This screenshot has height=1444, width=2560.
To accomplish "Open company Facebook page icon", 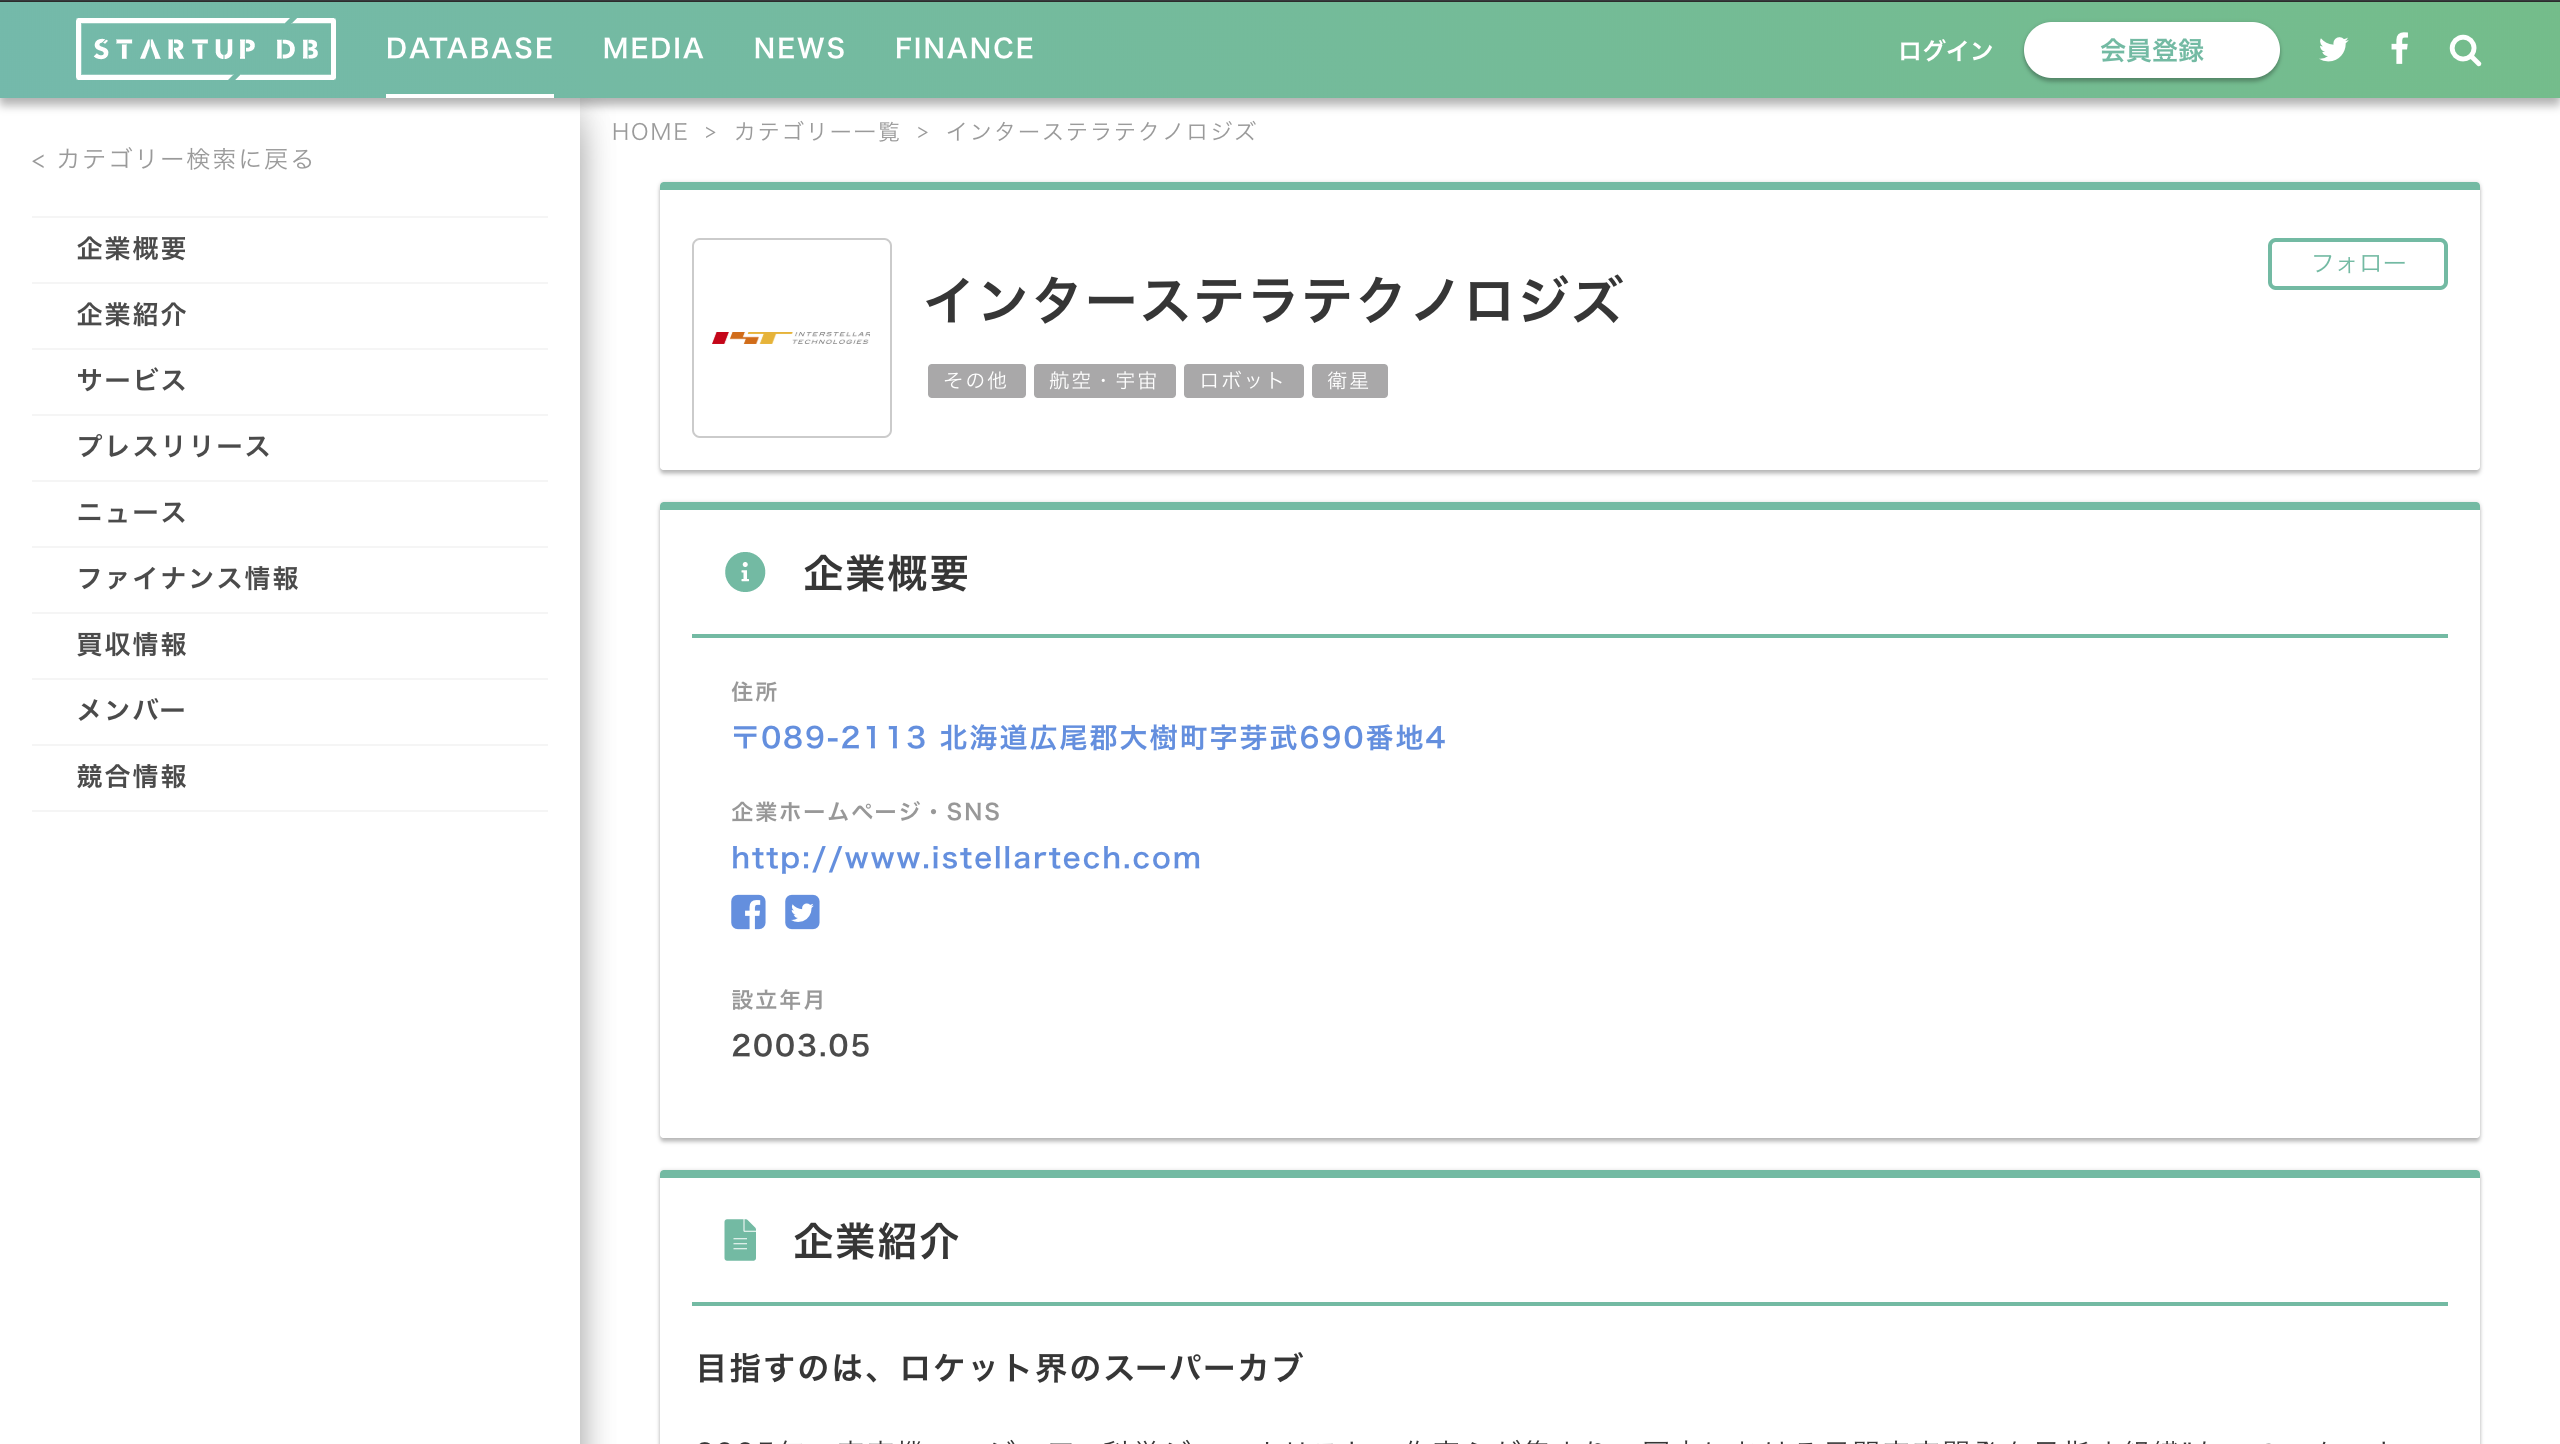I will [748, 912].
